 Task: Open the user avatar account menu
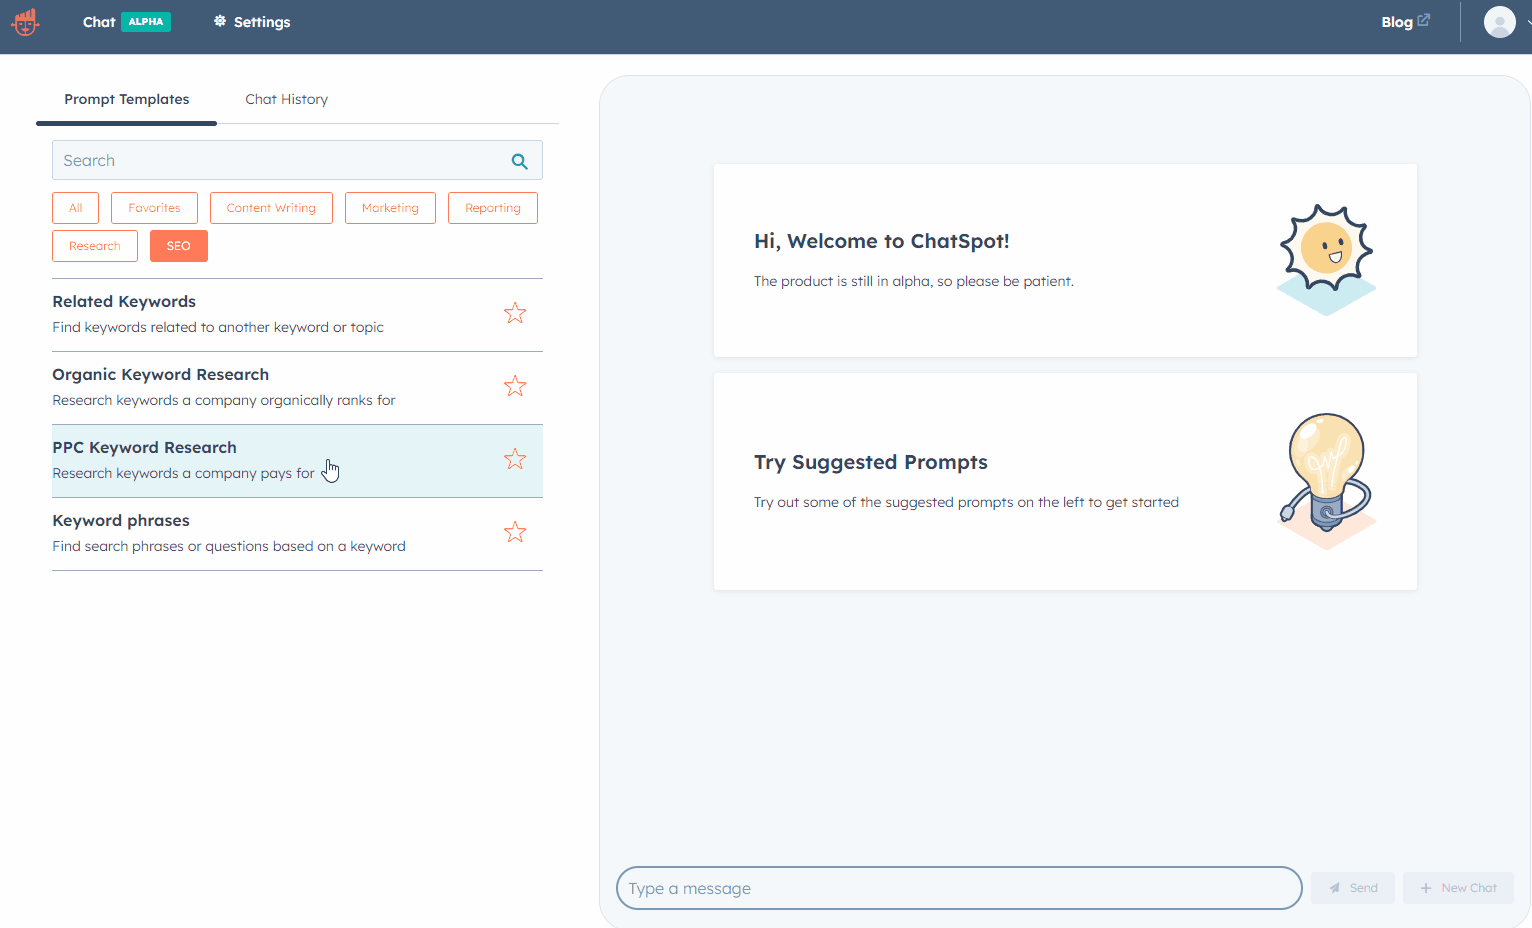click(1499, 22)
